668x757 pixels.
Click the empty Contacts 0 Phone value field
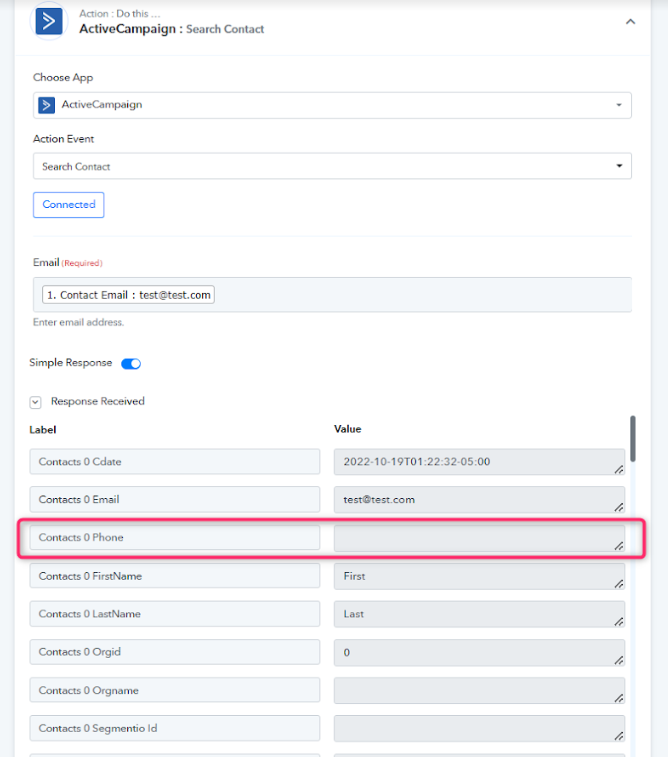point(479,538)
